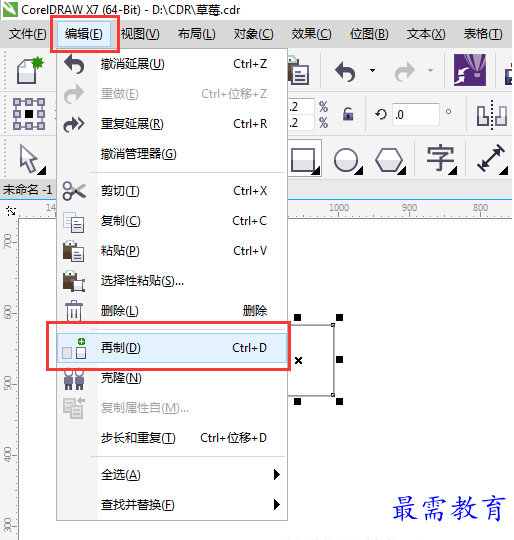Select 剪切(T) in the edit menu
Screen dimensions: 514x540
coord(172,191)
